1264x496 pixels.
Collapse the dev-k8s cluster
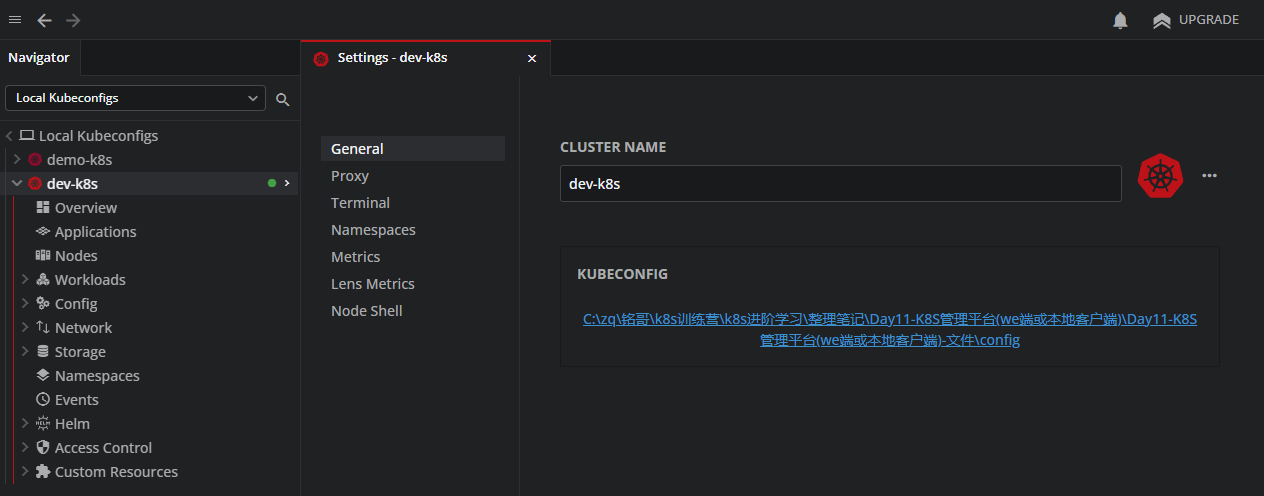17,184
